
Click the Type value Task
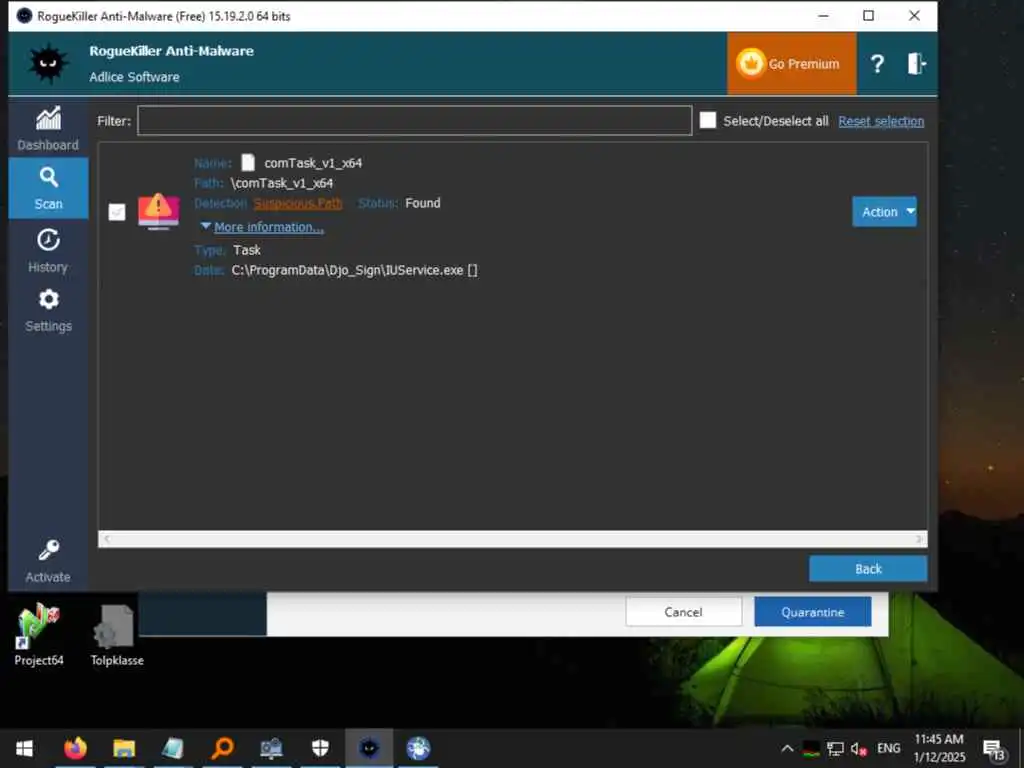tap(247, 250)
